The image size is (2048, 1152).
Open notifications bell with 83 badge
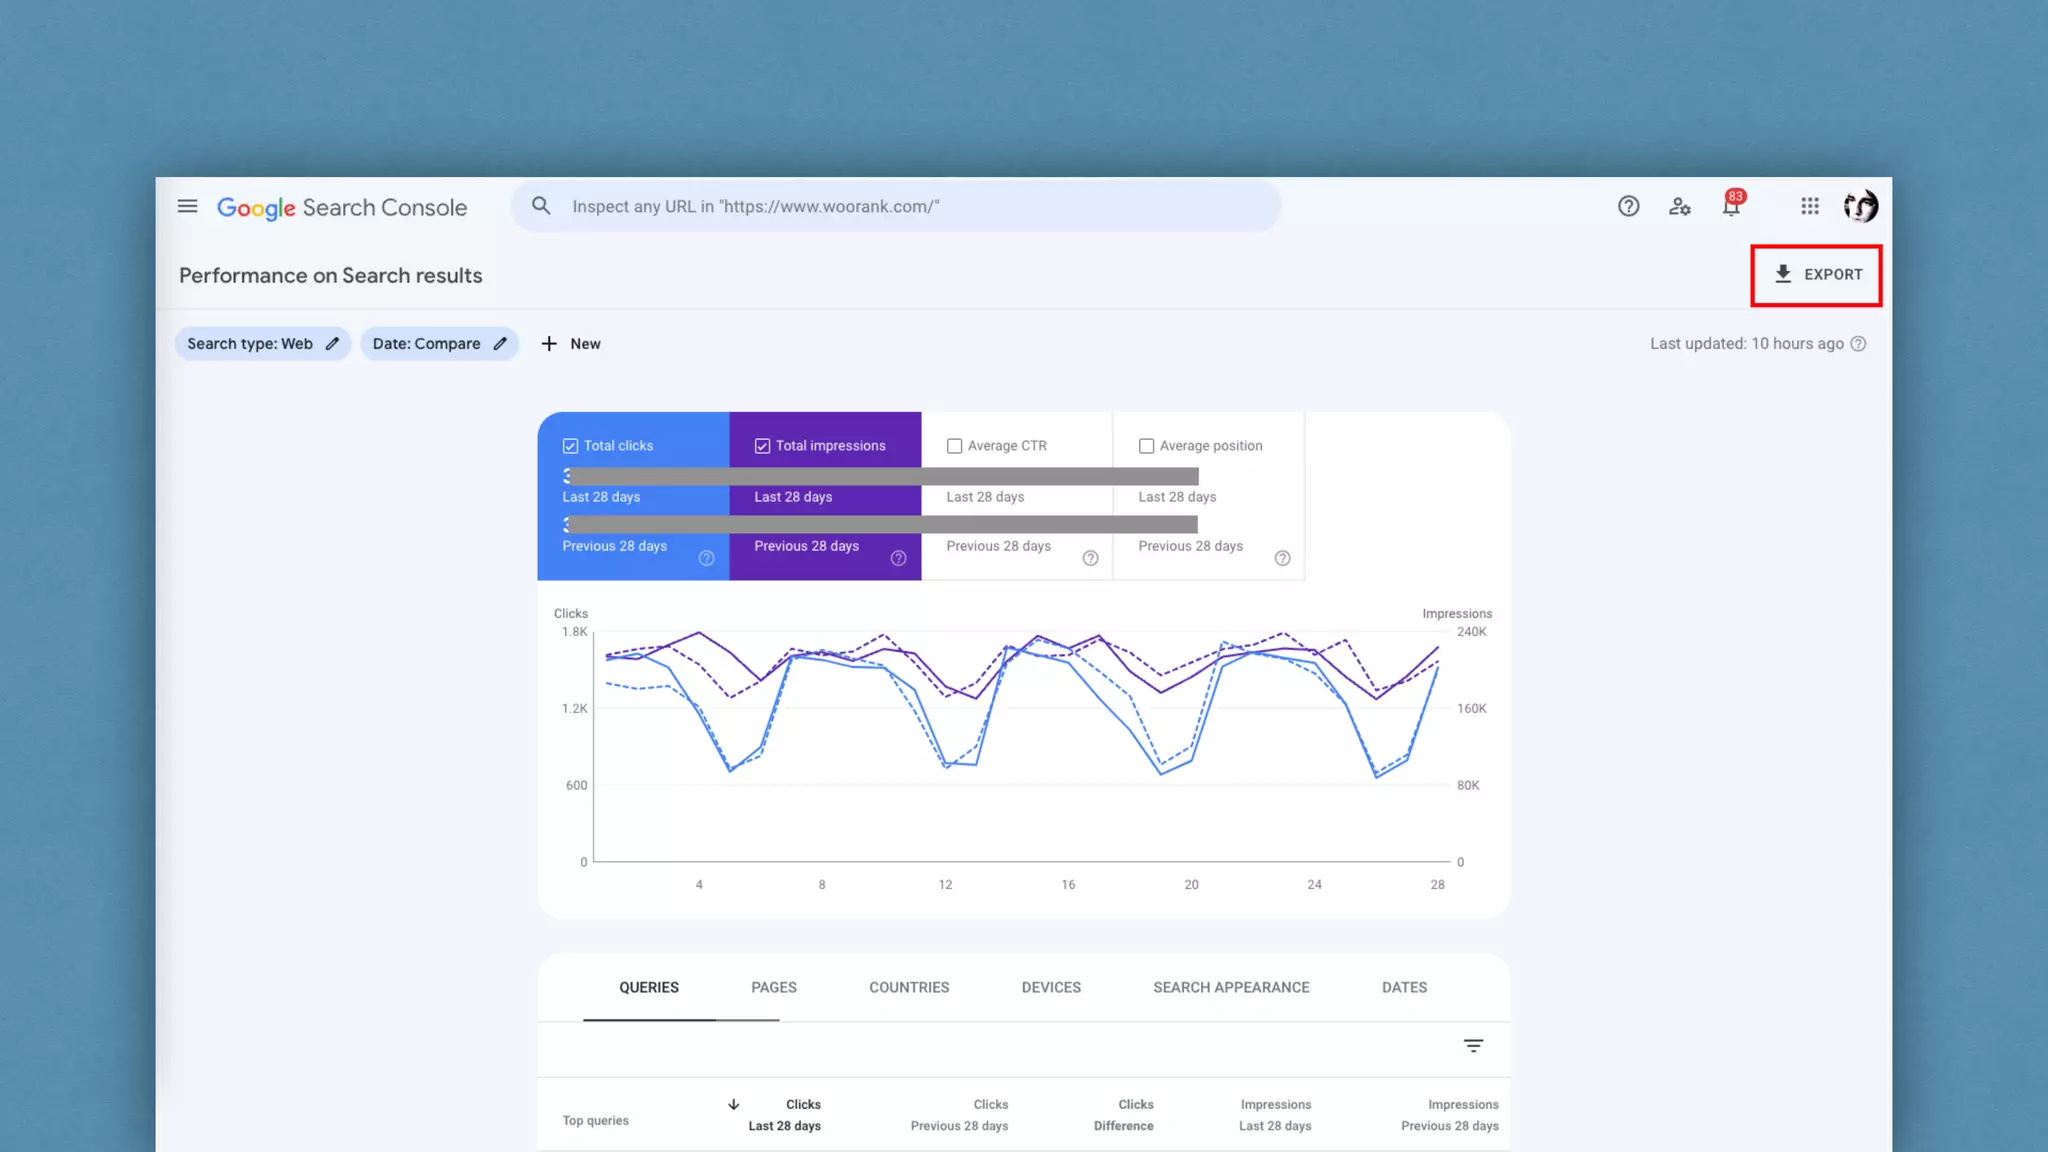1731,207
